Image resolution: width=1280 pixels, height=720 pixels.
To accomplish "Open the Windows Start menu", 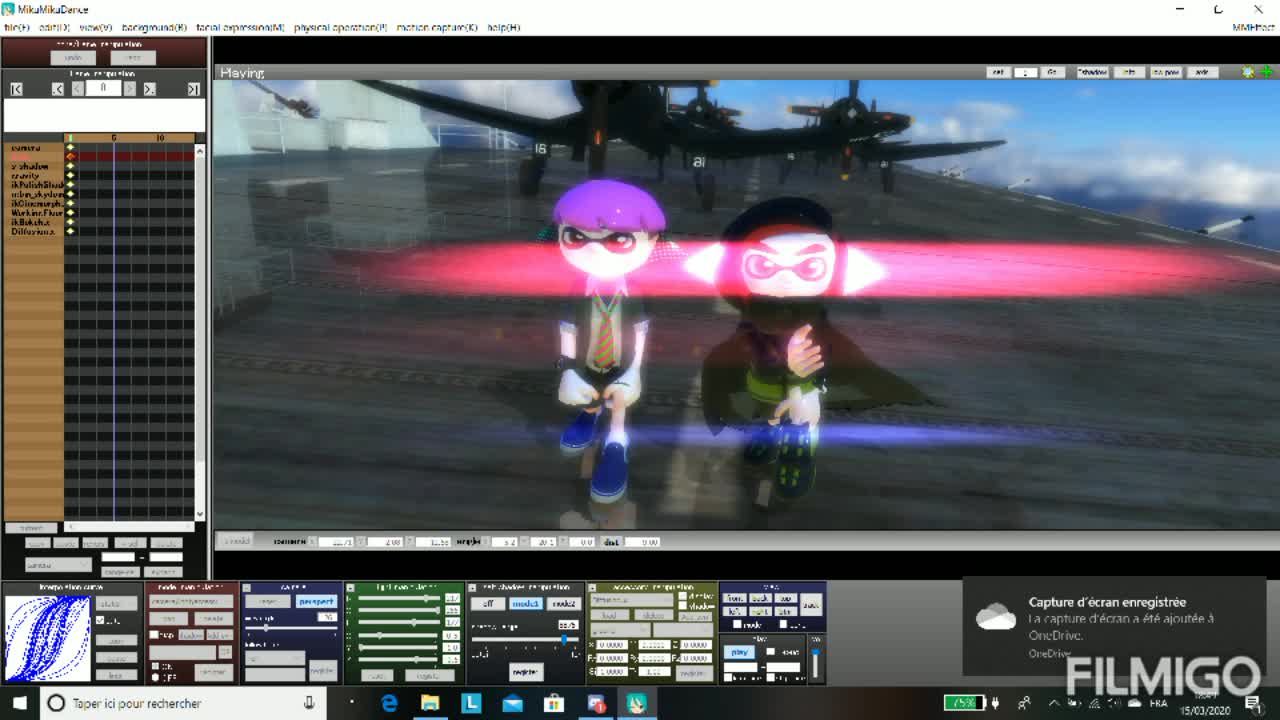I will [x=19, y=703].
